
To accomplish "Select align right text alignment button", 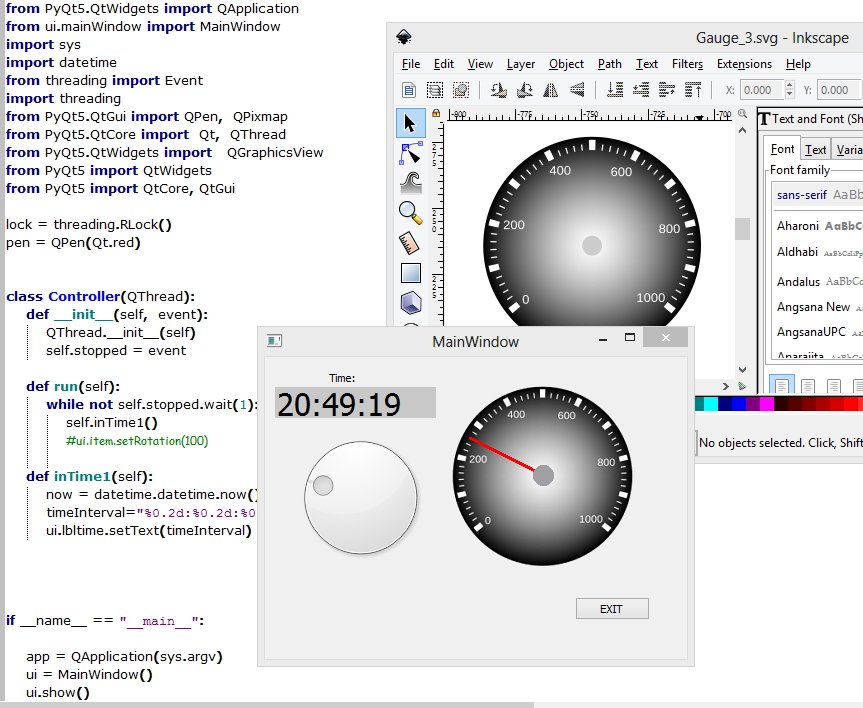I will coord(834,385).
